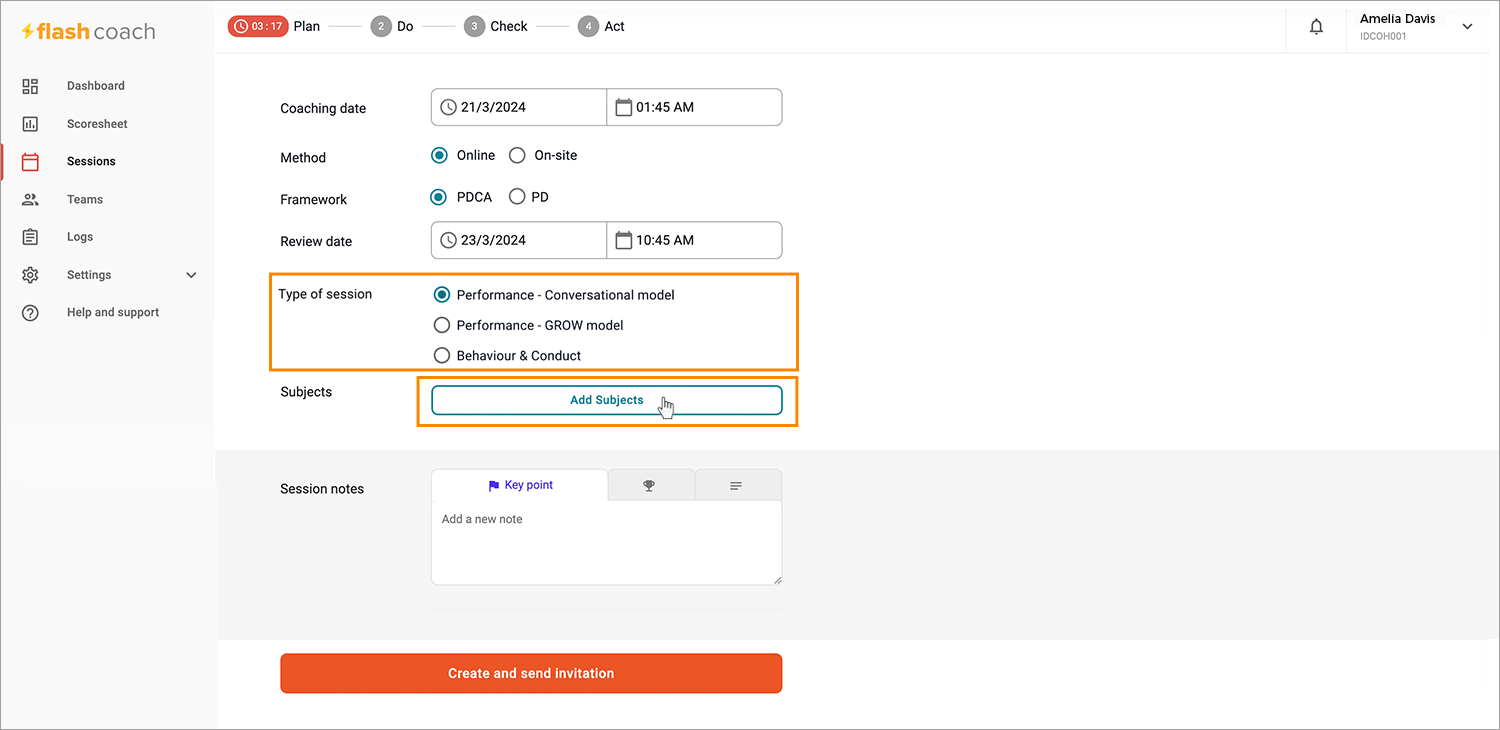Click the Logs clipboard icon

click(x=30, y=237)
